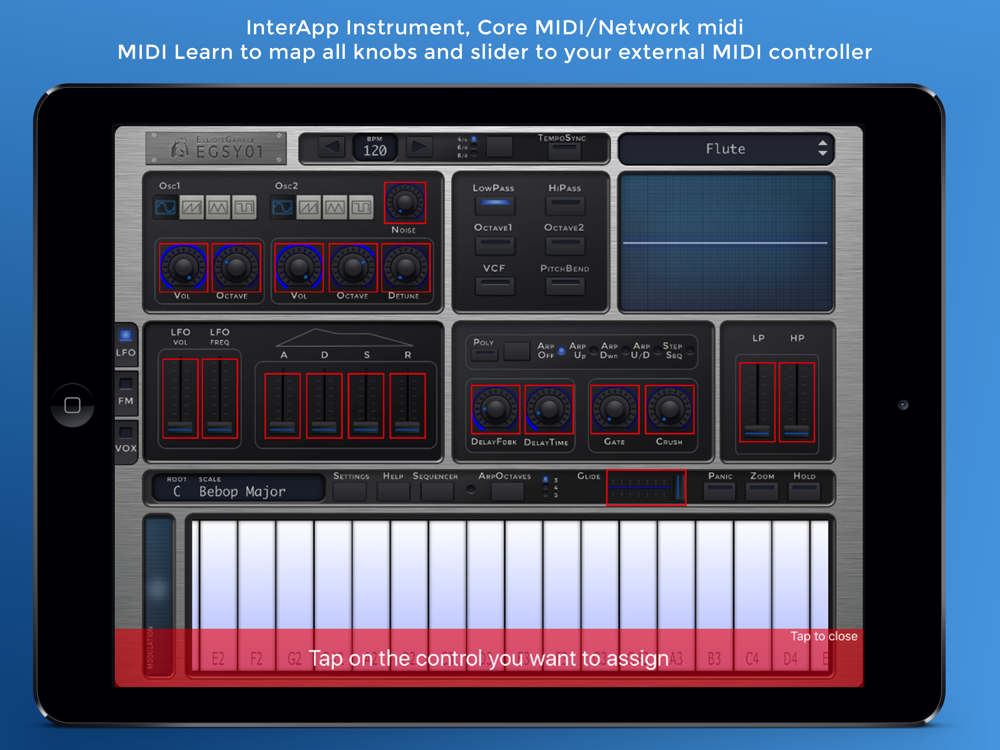Click the LFO Freq slider

click(220, 398)
